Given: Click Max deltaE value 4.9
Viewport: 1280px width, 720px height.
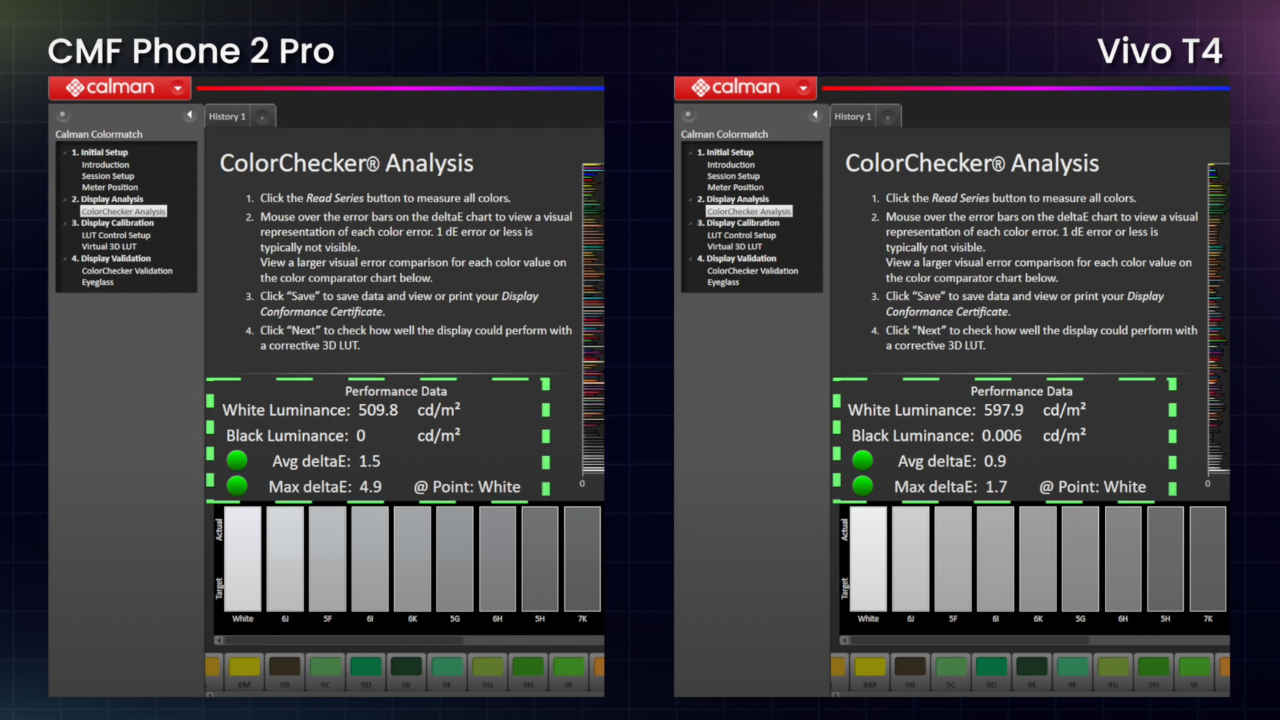Looking at the screenshot, I should [370, 487].
